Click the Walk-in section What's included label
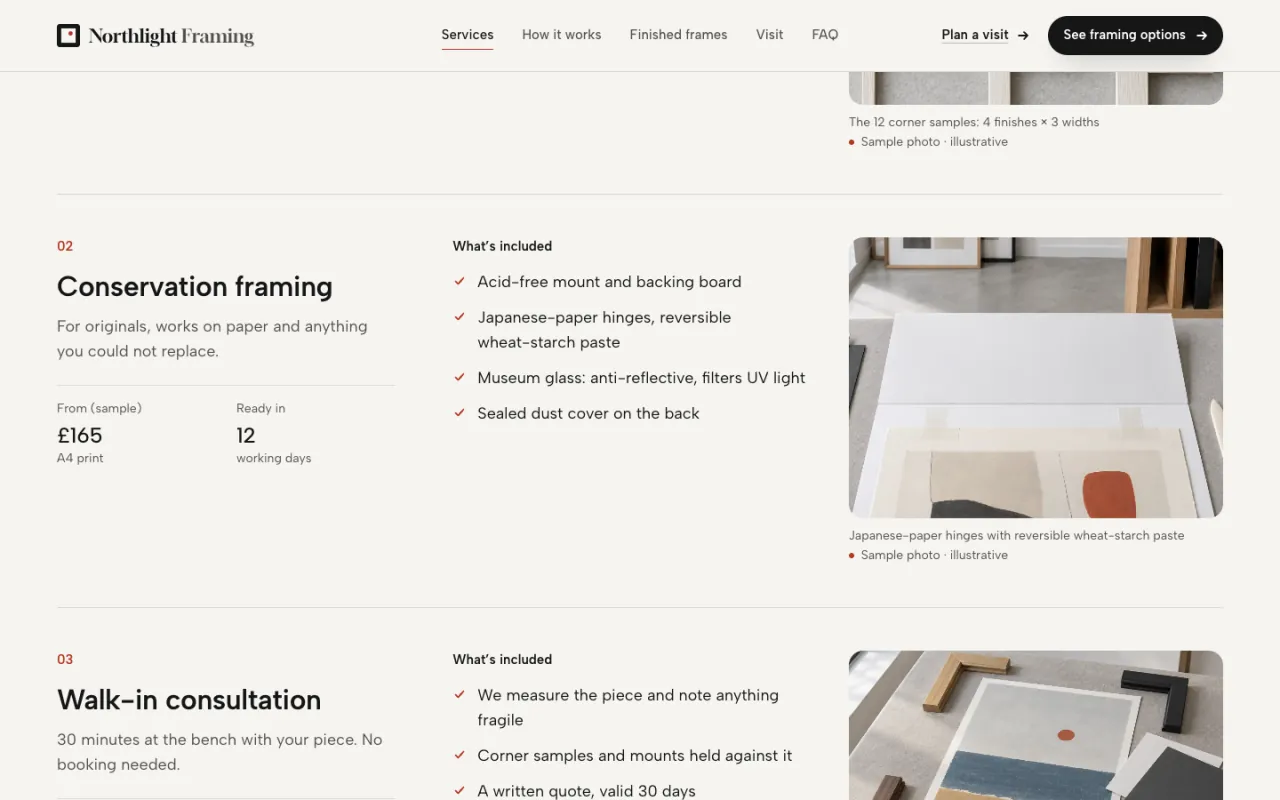 point(502,659)
